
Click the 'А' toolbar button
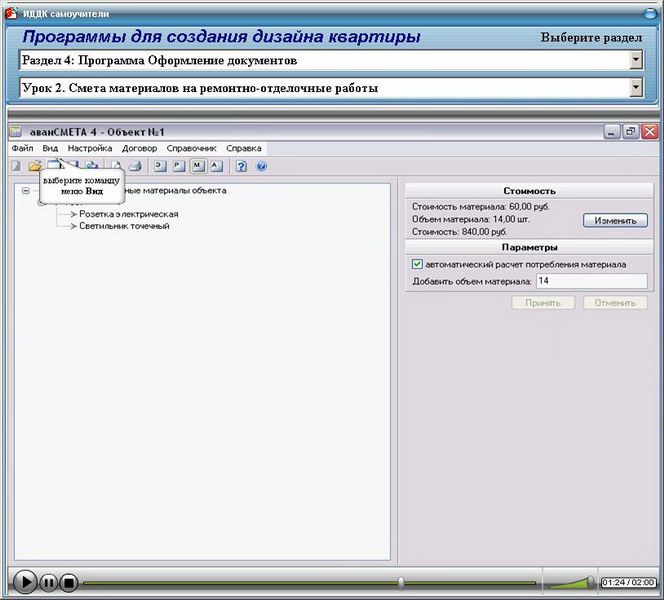(216, 166)
